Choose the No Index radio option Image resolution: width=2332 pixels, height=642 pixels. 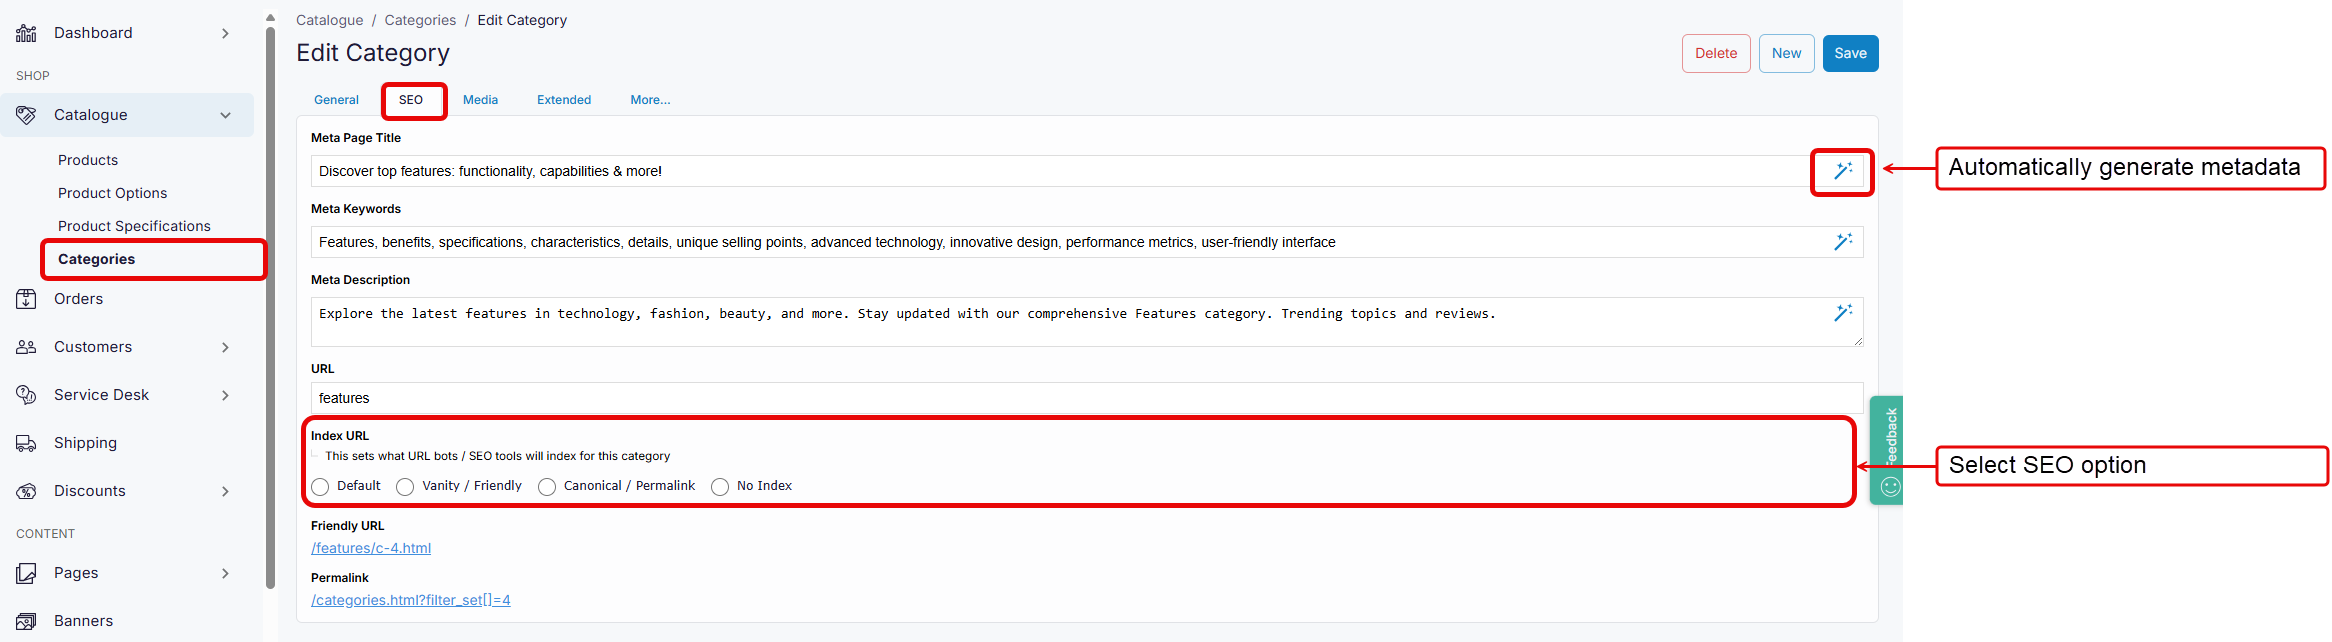click(x=720, y=487)
